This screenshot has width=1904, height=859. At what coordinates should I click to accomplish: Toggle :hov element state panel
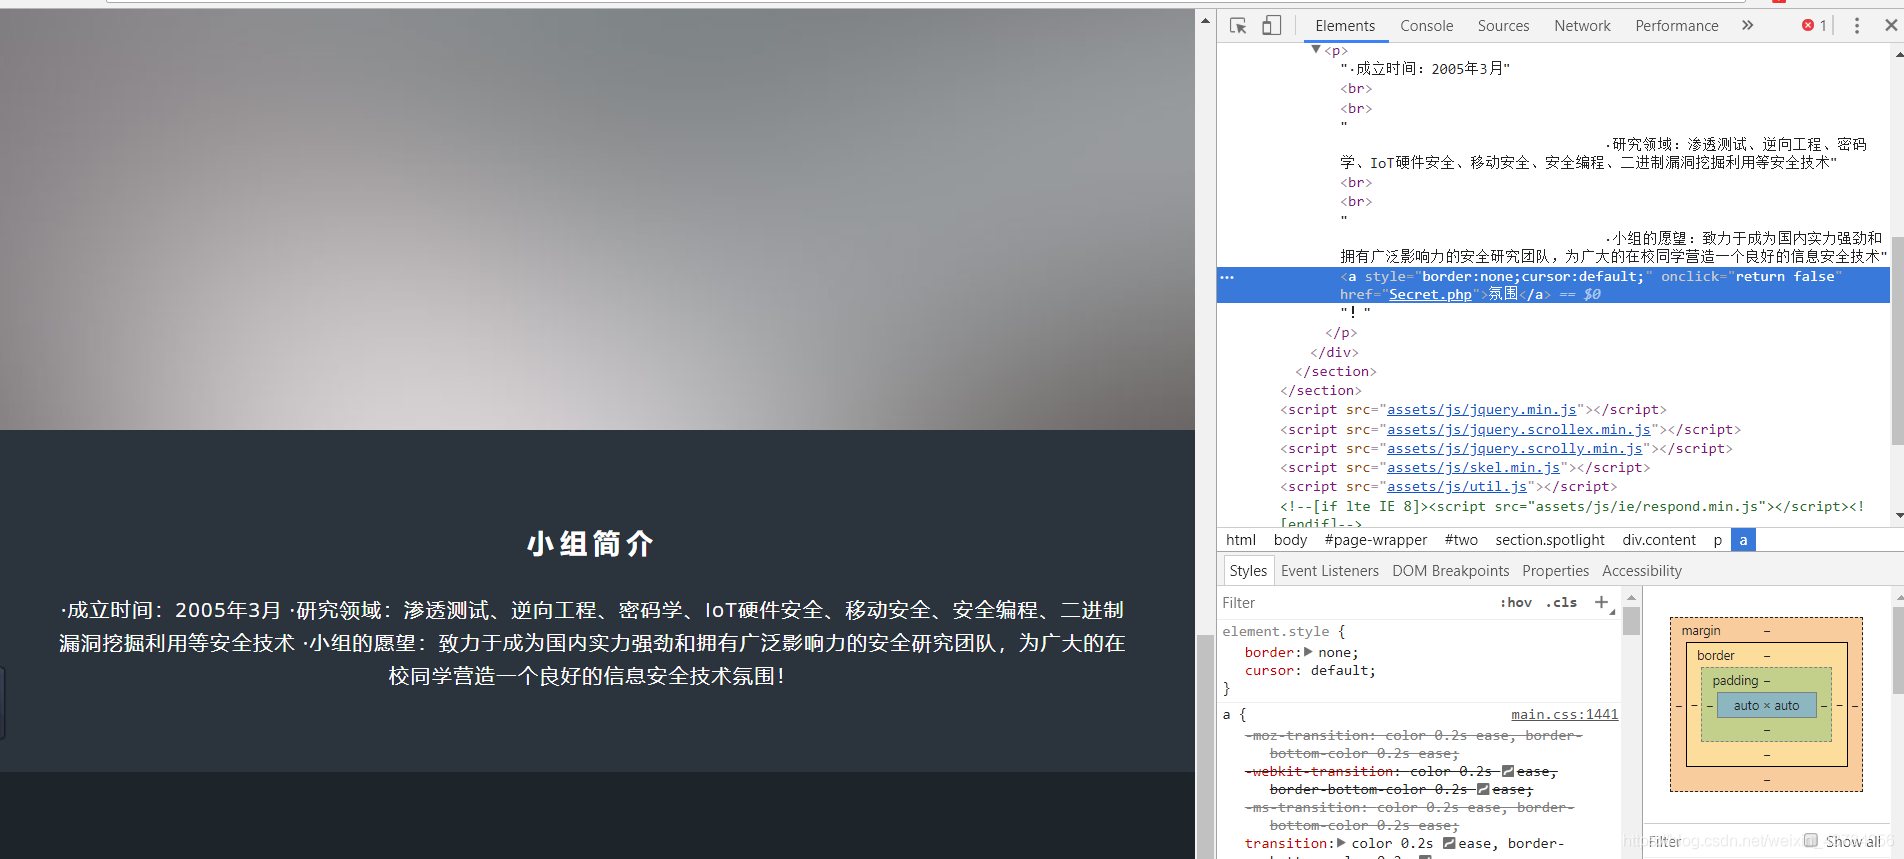(x=1516, y=603)
